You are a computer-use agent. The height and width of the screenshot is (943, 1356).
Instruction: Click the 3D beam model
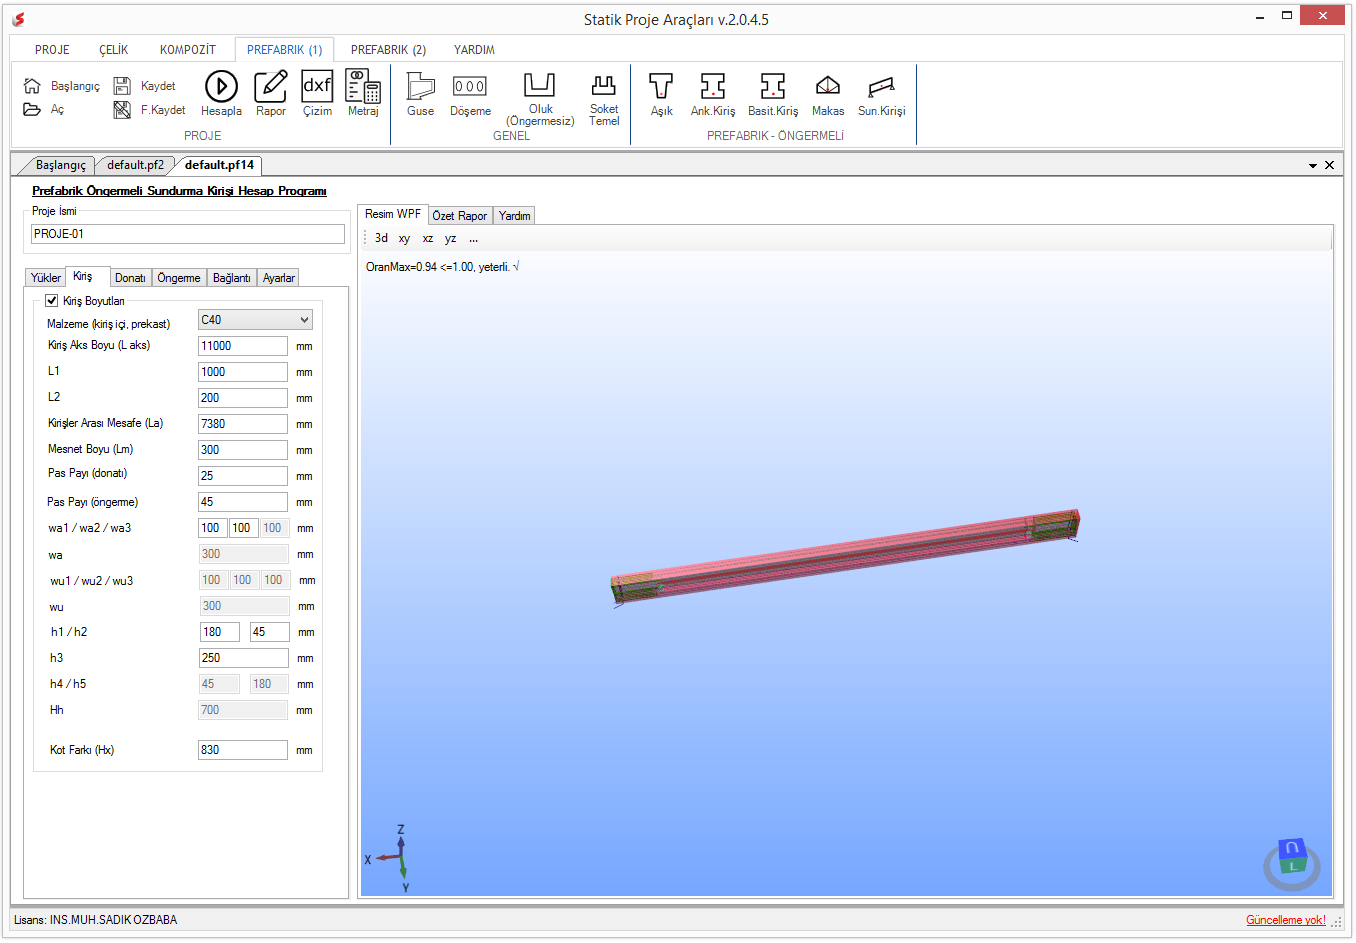[x=845, y=558]
